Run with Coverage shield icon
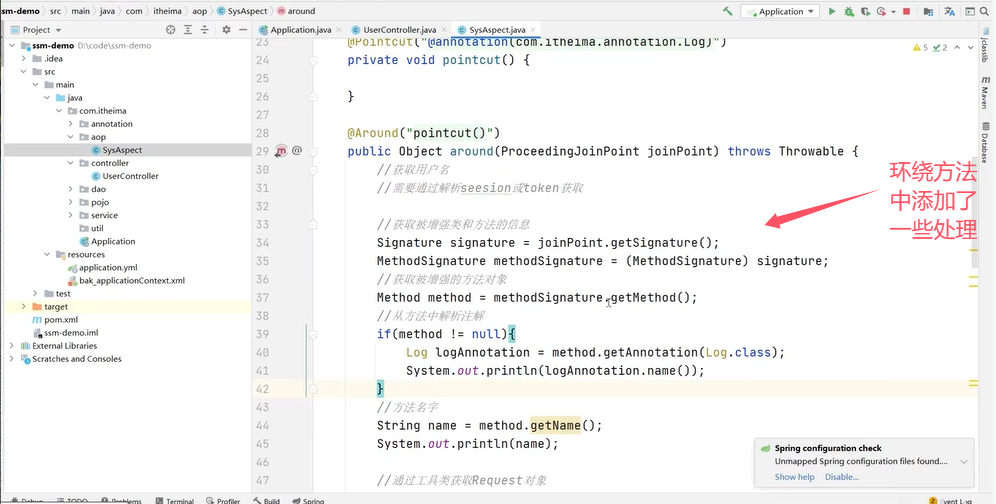The width and height of the screenshot is (996, 504). click(x=865, y=11)
